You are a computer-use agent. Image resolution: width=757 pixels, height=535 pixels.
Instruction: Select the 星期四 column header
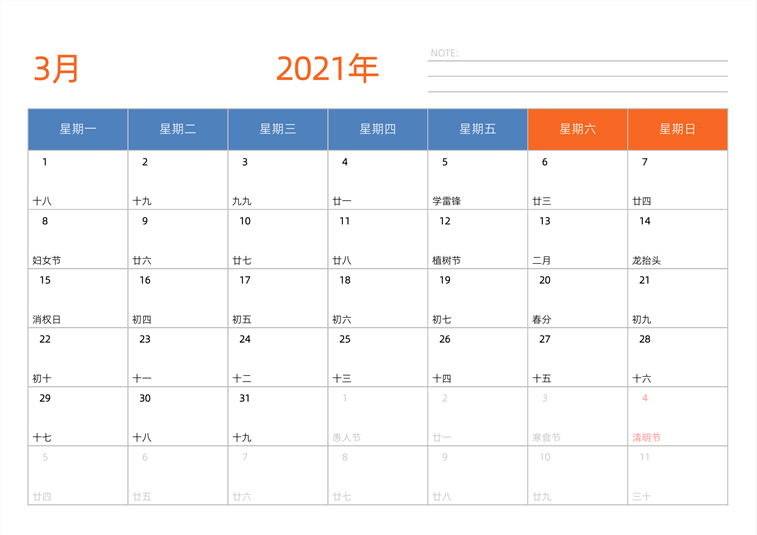[x=378, y=129]
